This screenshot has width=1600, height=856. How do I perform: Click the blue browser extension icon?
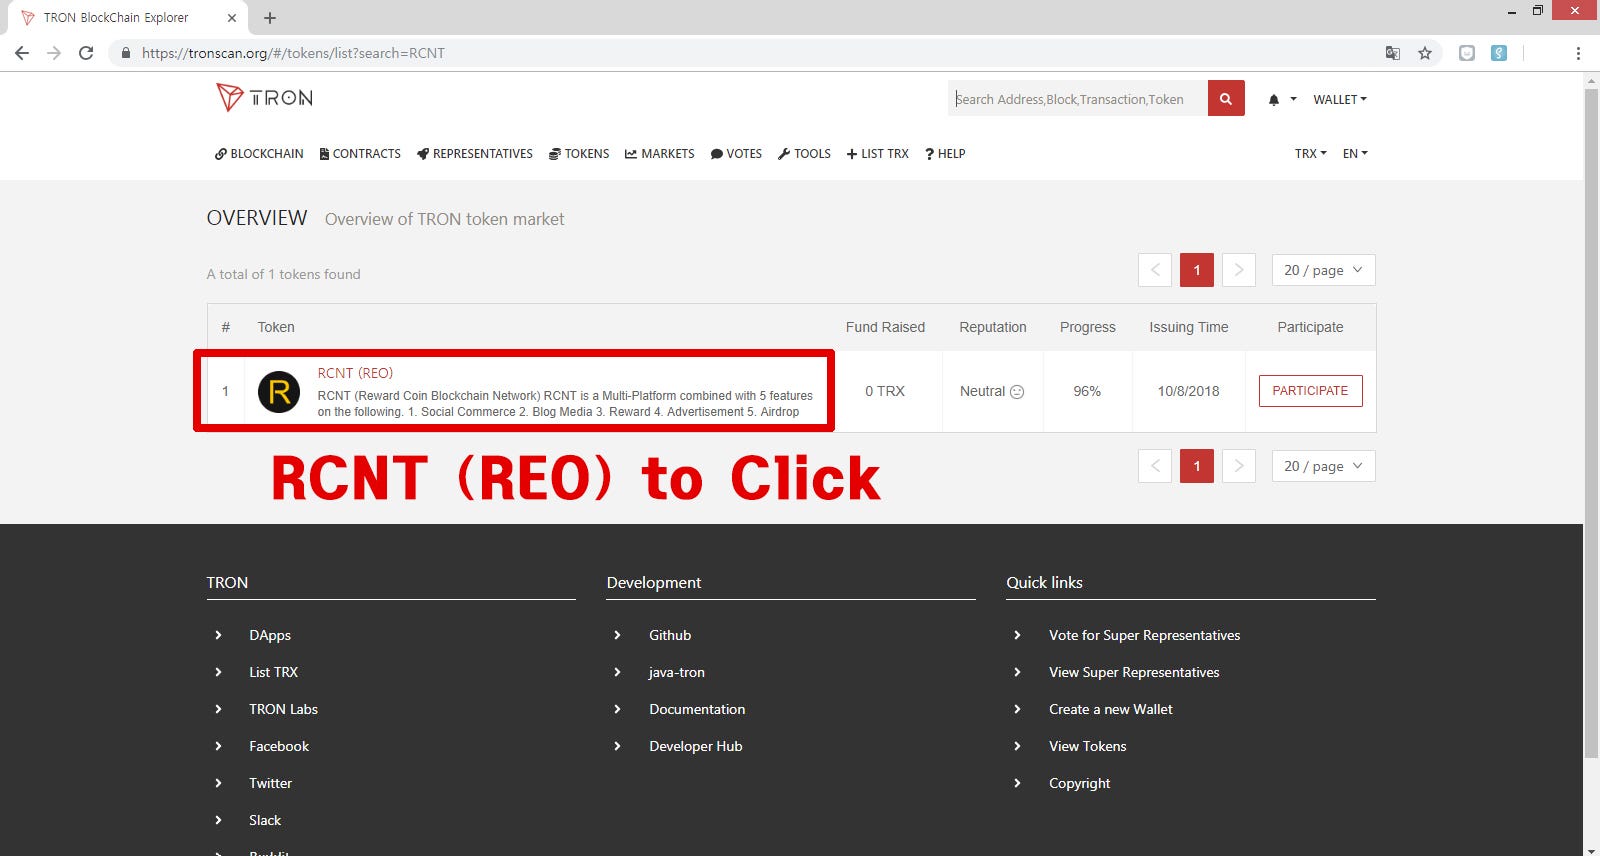click(x=1499, y=53)
